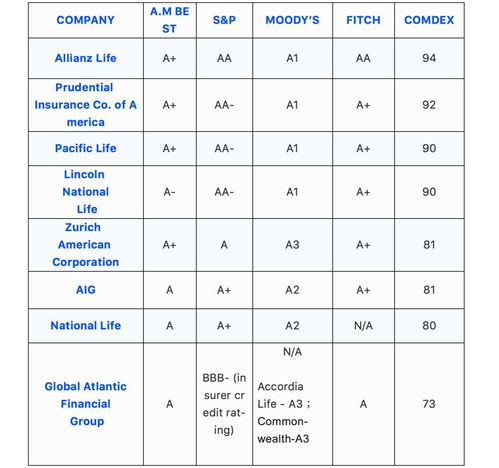Open the Allianz Life company link
The height and width of the screenshot is (468, 499).
[x=85, y=58]
